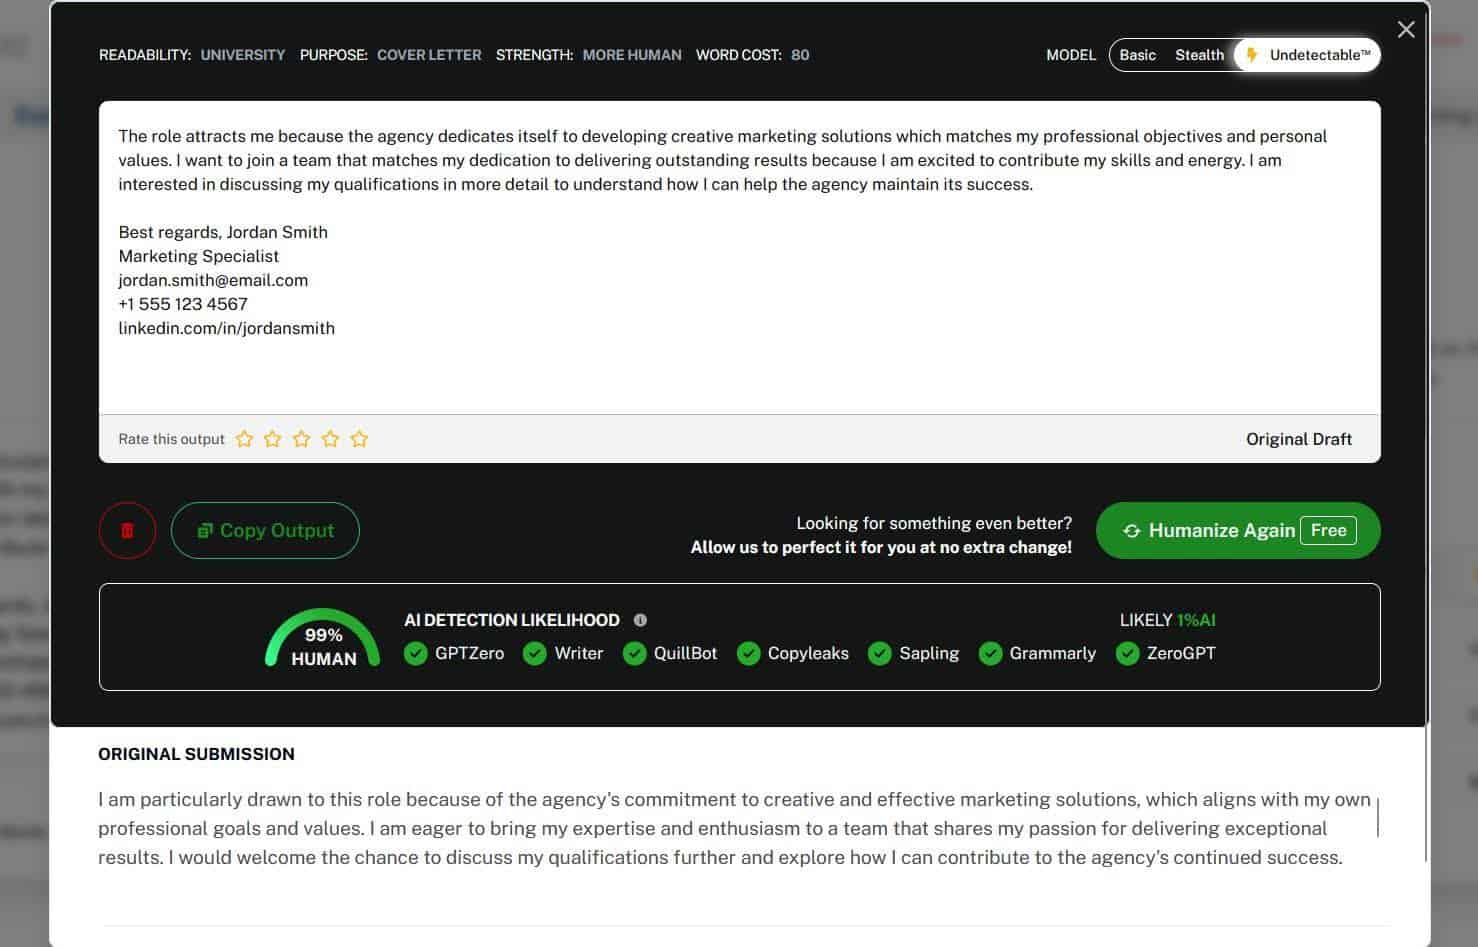View the Original Draft

click(1298, 439)
